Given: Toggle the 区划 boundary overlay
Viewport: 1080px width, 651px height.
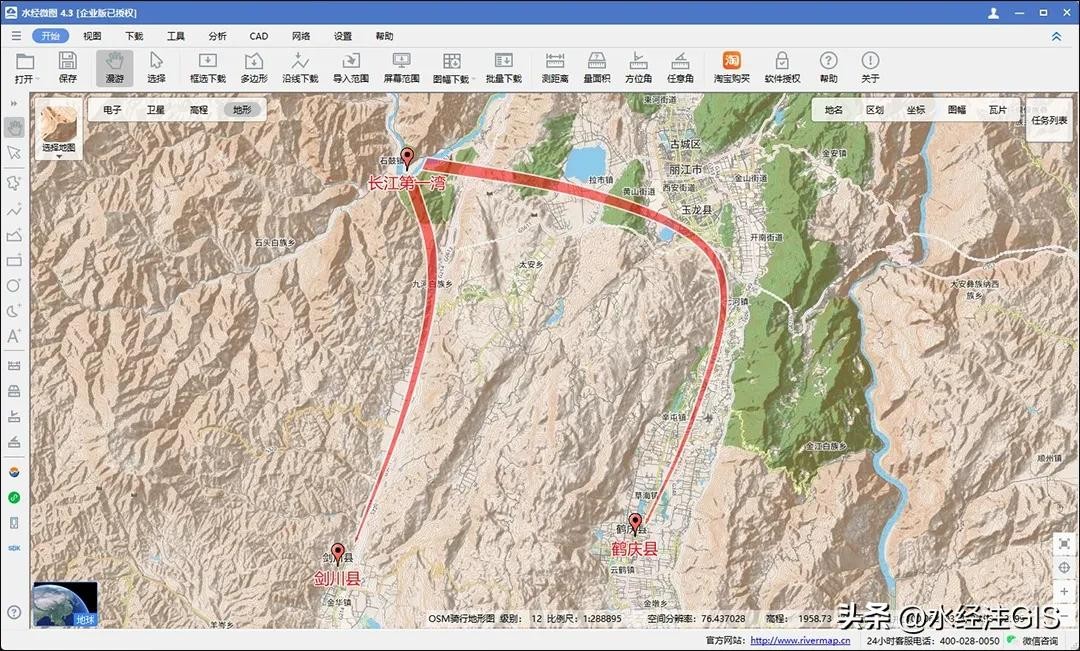Looking at the screenshot, I should 874,110.
